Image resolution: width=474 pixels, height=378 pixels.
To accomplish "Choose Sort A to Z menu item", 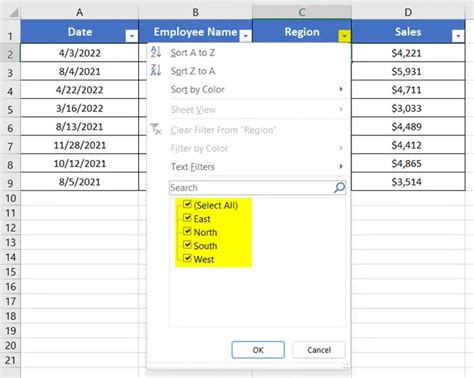I will (x=248, y=52).
